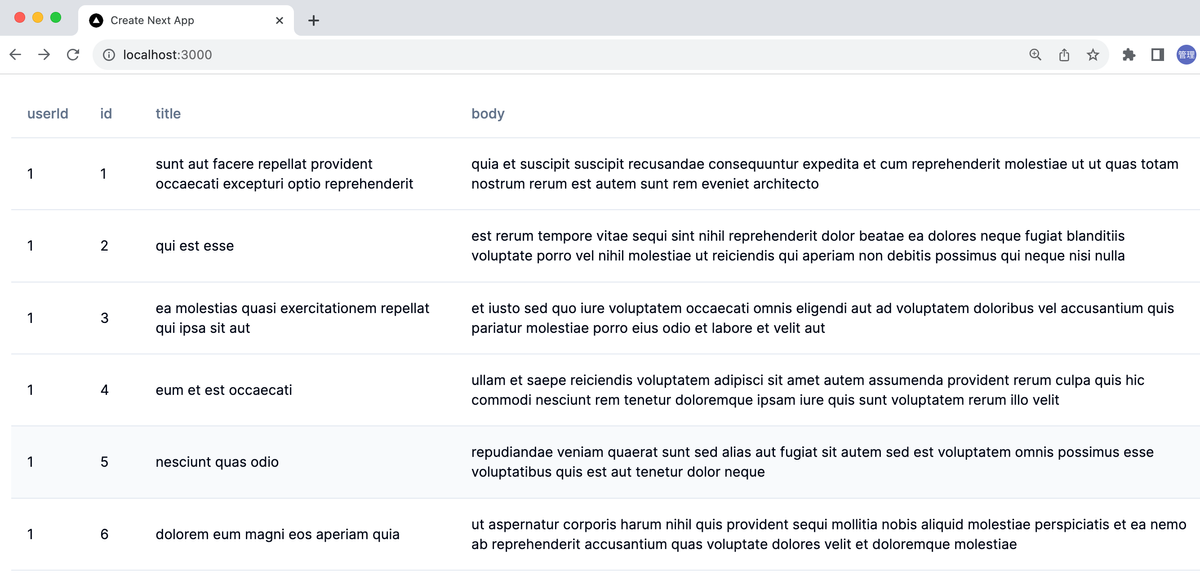1200x583 pixels.
Task: Click the body column header
Action: pos(488,114)
